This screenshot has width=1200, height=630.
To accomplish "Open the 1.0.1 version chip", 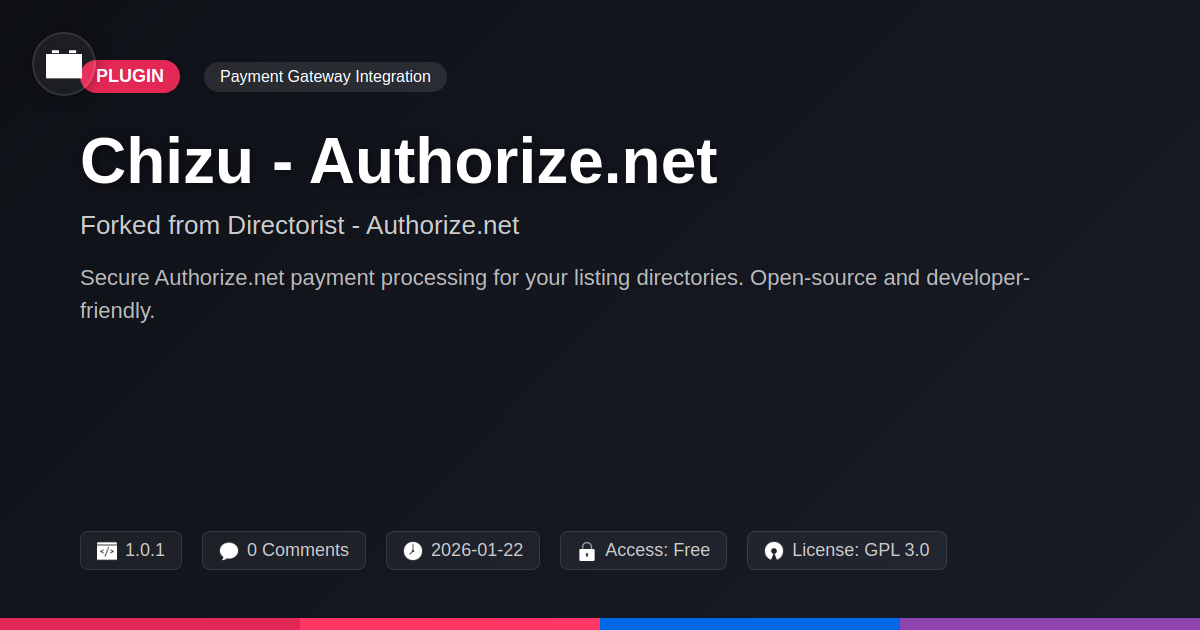I will click(x=131, y=551).
